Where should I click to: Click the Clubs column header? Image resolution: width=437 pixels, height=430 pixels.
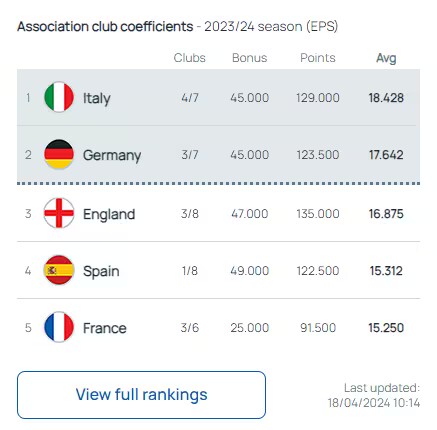pyautogui.click(x=190, y=58)
